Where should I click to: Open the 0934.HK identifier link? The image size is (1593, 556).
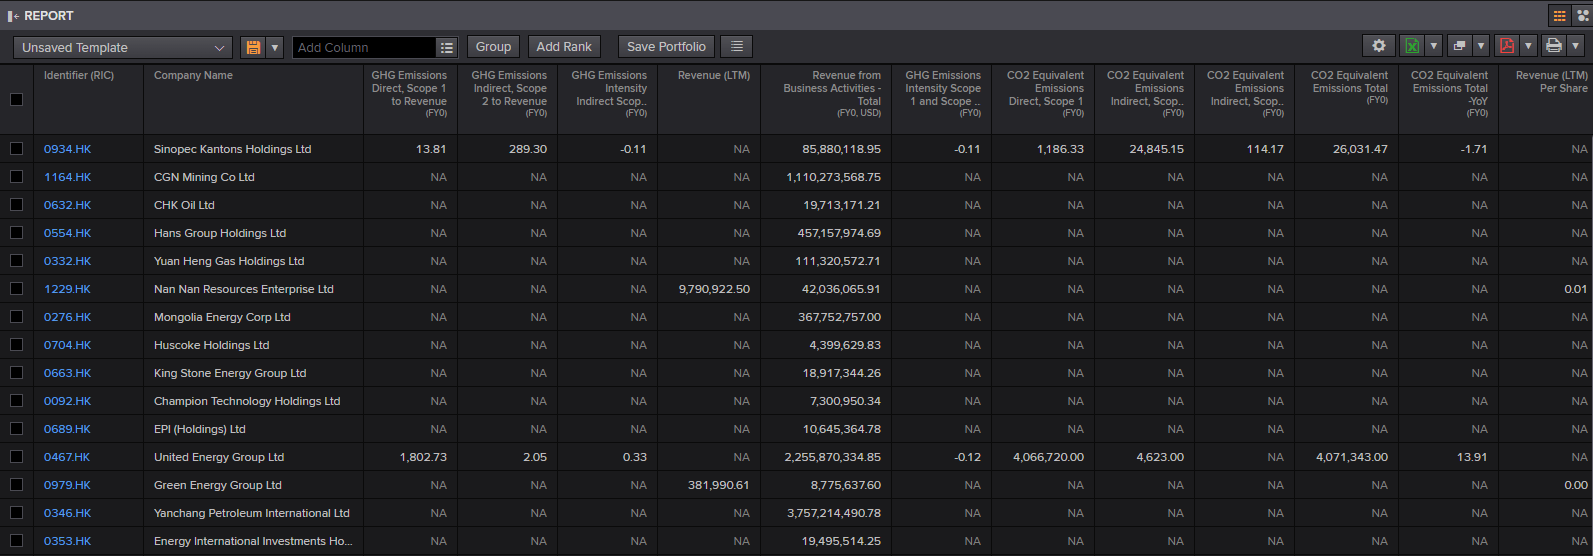(67, 149)
